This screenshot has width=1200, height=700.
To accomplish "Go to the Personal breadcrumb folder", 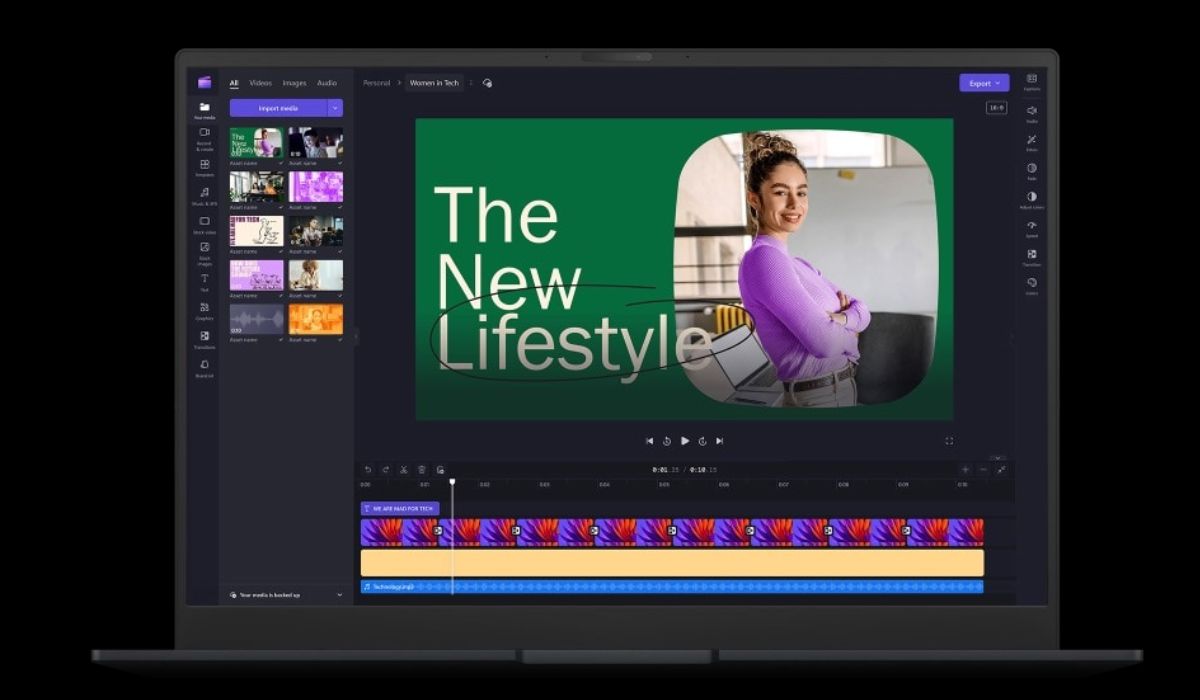I will (377, 83).
